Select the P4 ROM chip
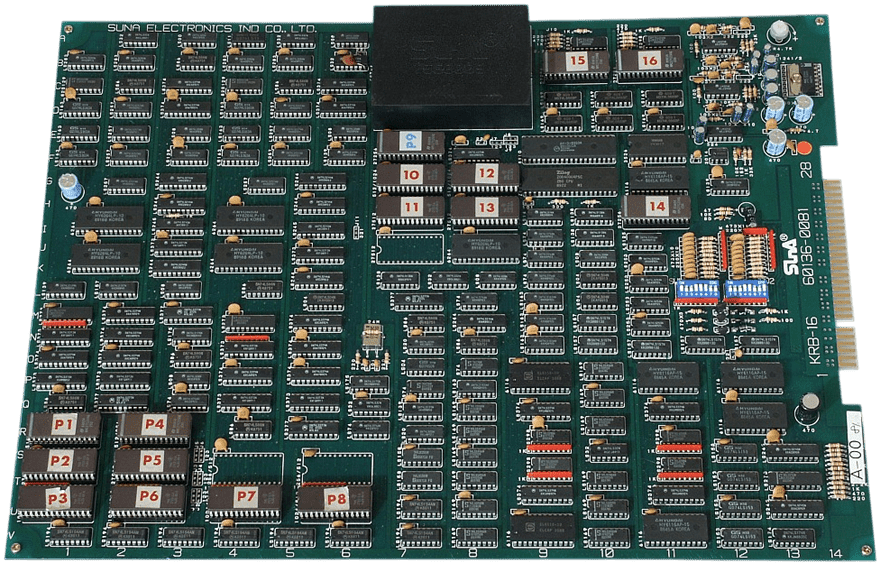This screenshot has width=881, height=563. [153, 425]
